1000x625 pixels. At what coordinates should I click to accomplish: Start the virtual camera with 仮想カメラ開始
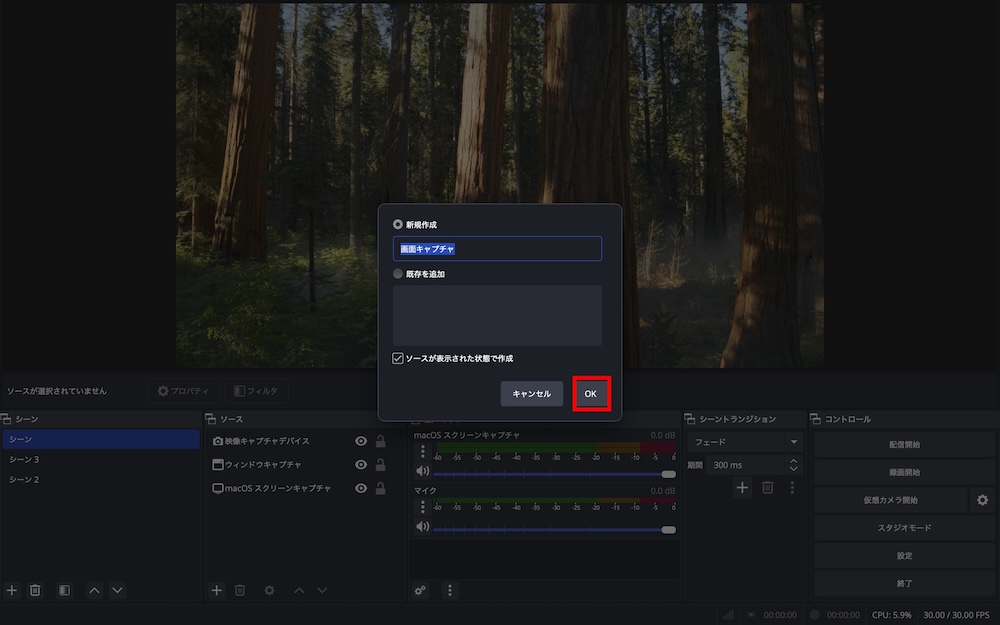pos(891,500)
